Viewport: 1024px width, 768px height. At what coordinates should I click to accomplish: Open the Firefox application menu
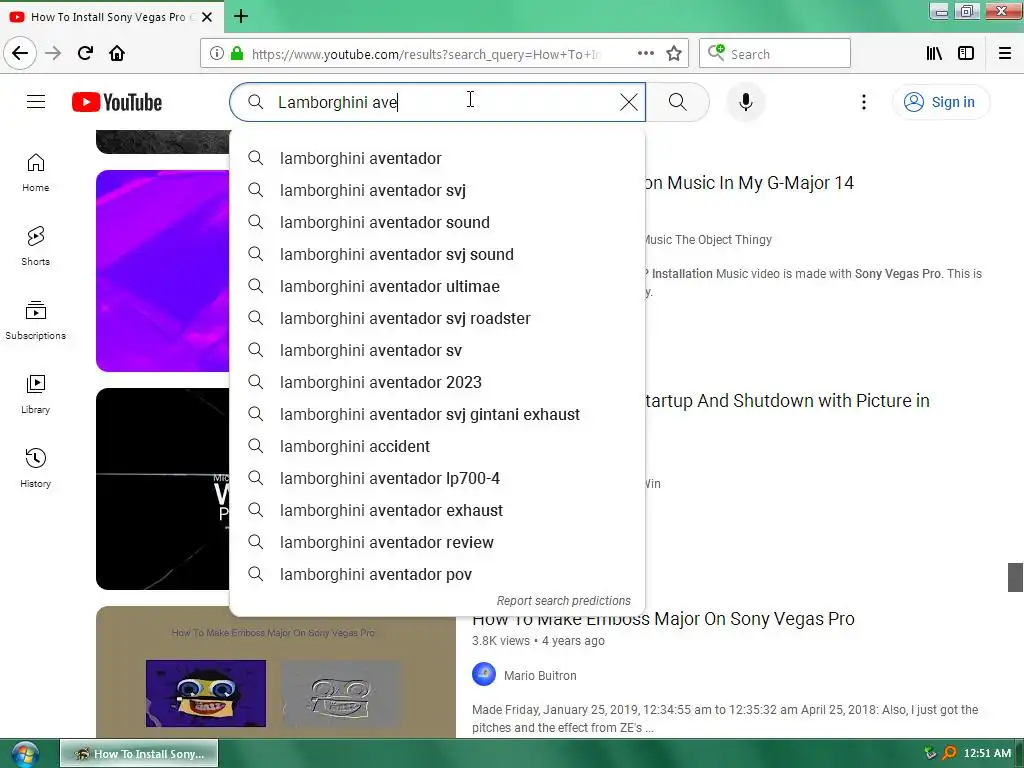[1005, 54]
